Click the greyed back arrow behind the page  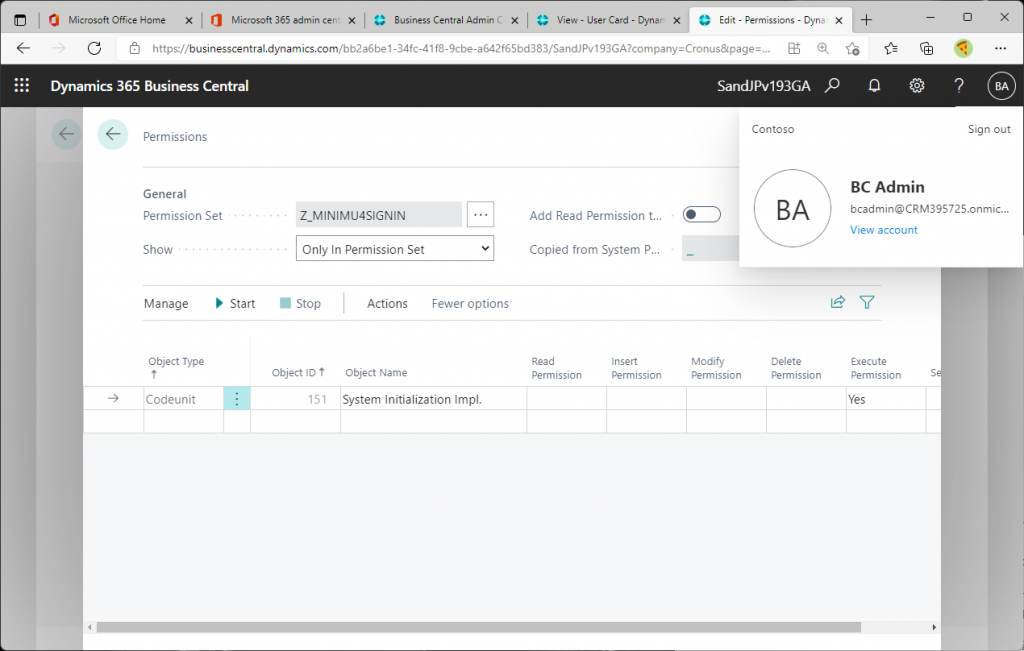(x=67, y=135)
